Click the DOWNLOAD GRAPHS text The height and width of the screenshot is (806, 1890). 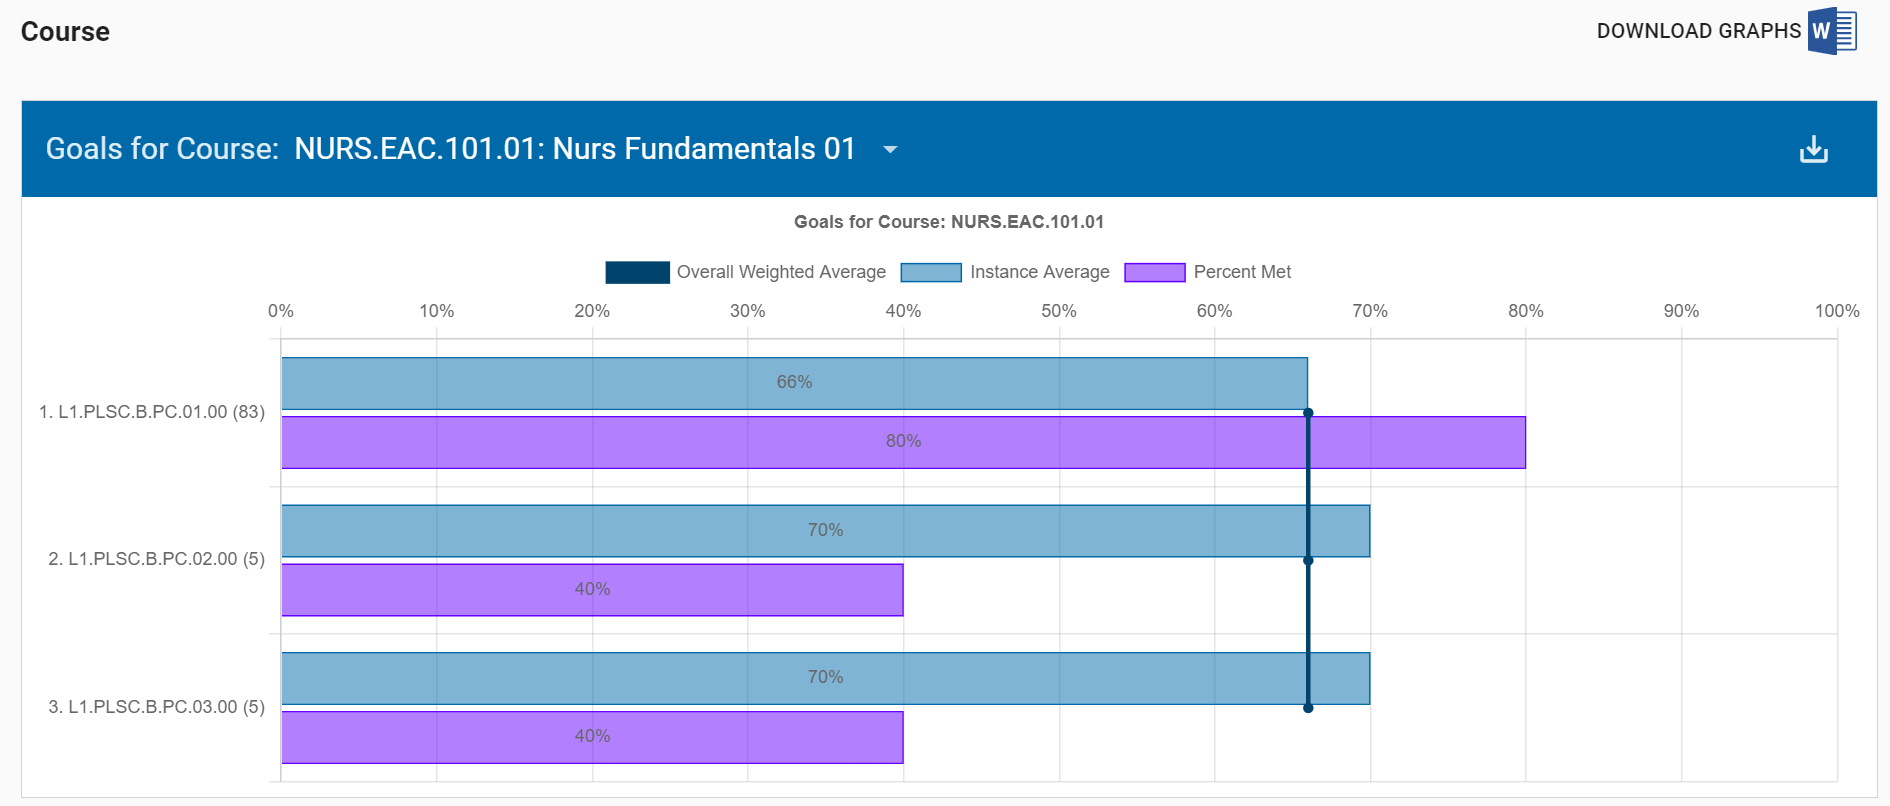click(1698, 31)
